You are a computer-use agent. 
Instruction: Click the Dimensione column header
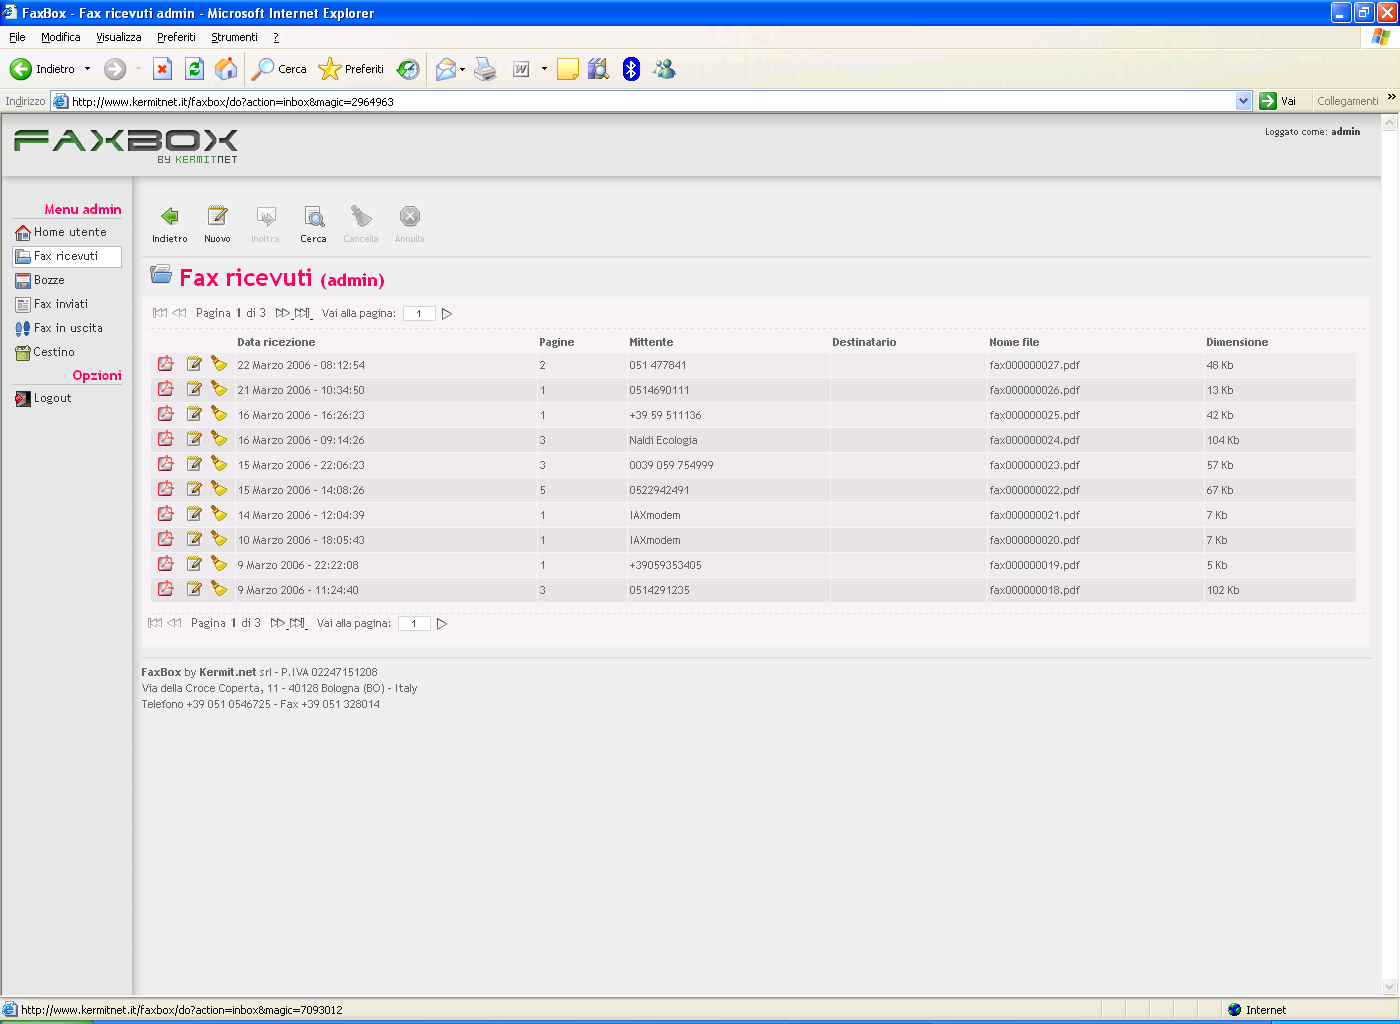[1237, 342]
